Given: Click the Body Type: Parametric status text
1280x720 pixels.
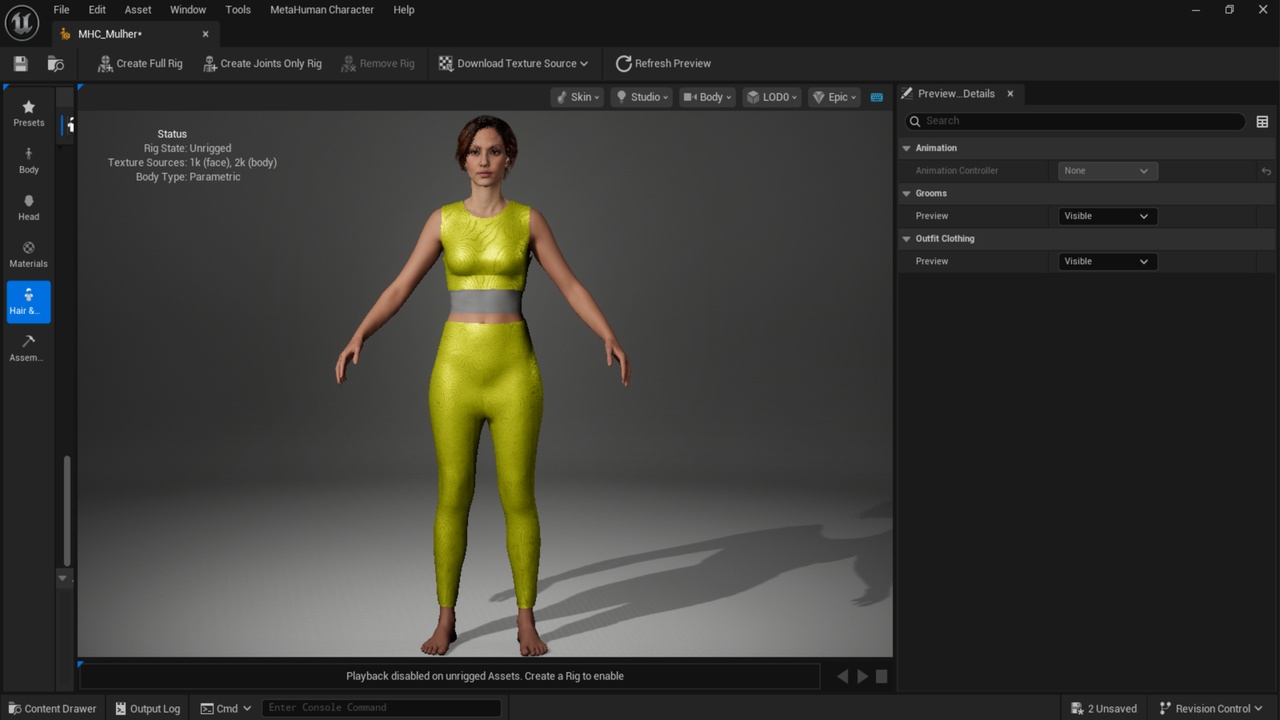Looking at the screenshot, I should (x=188, y=177).
